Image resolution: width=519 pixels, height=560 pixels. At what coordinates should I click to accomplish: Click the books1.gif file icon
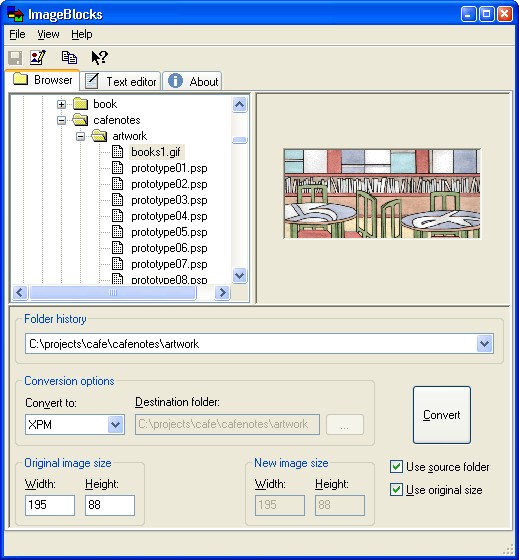pyautogui.click(x=118, y=152)
